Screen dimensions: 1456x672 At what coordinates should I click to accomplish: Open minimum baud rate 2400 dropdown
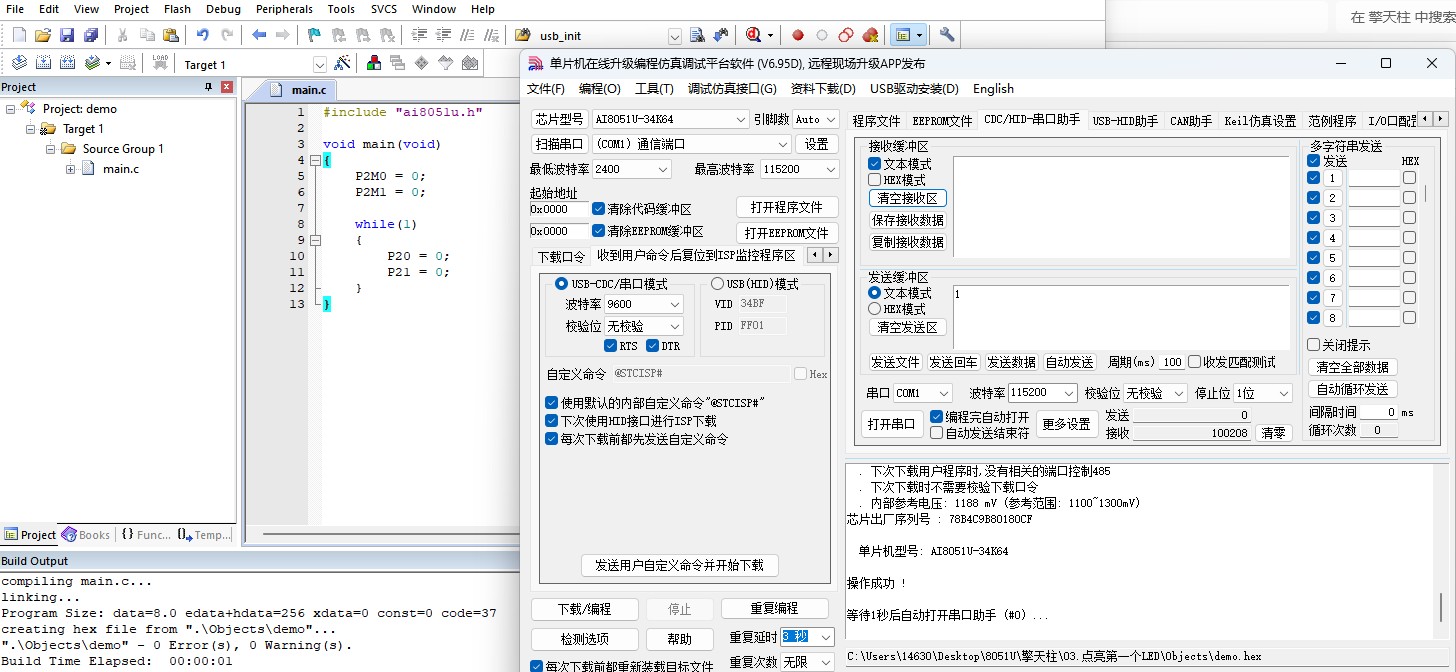click(x=662, y=169)
